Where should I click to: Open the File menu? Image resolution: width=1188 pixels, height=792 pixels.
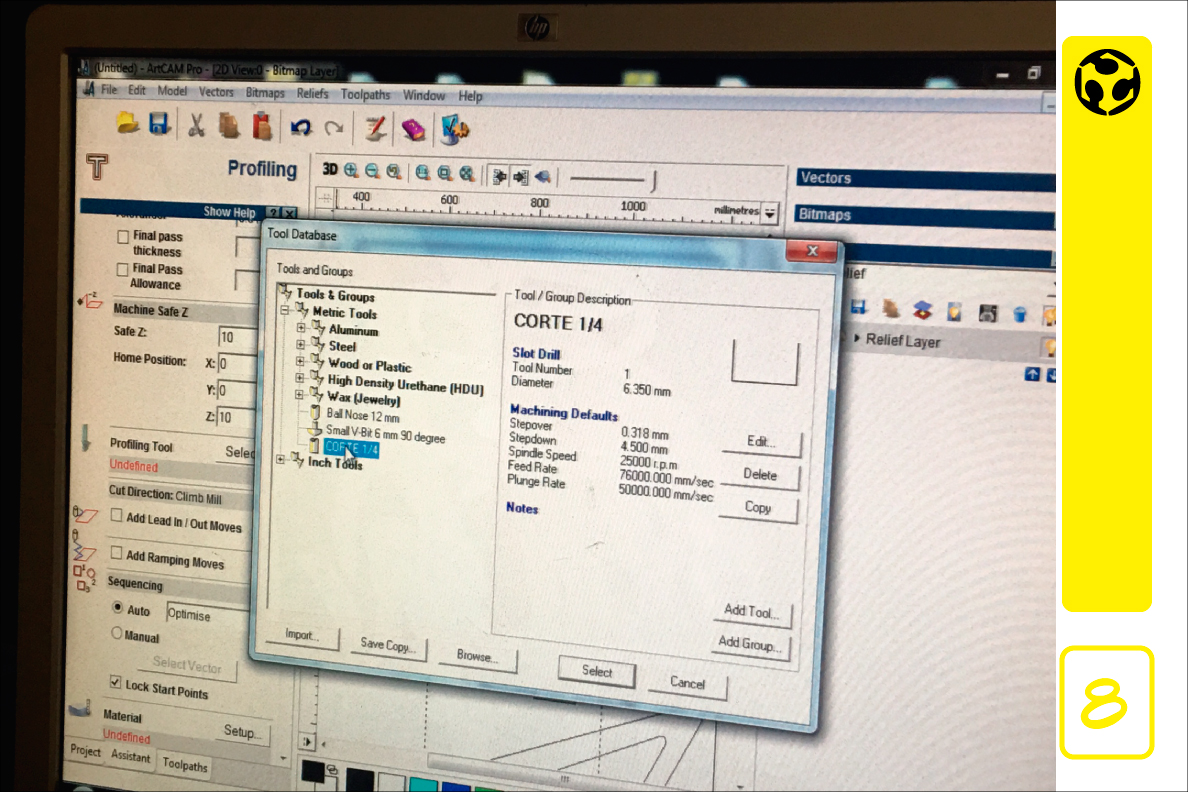(109, 89)
